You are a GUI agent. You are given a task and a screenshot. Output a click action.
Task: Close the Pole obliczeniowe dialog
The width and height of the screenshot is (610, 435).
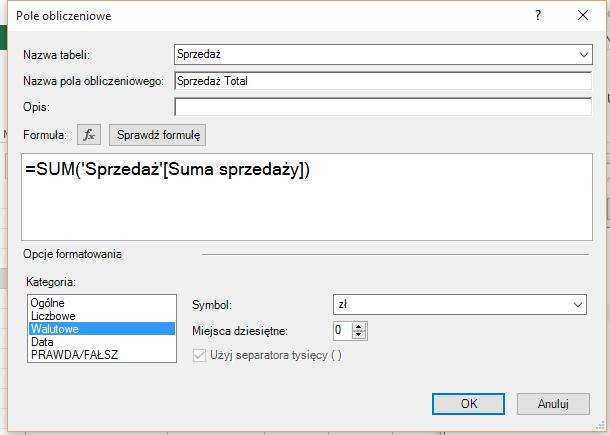point(583,16)
